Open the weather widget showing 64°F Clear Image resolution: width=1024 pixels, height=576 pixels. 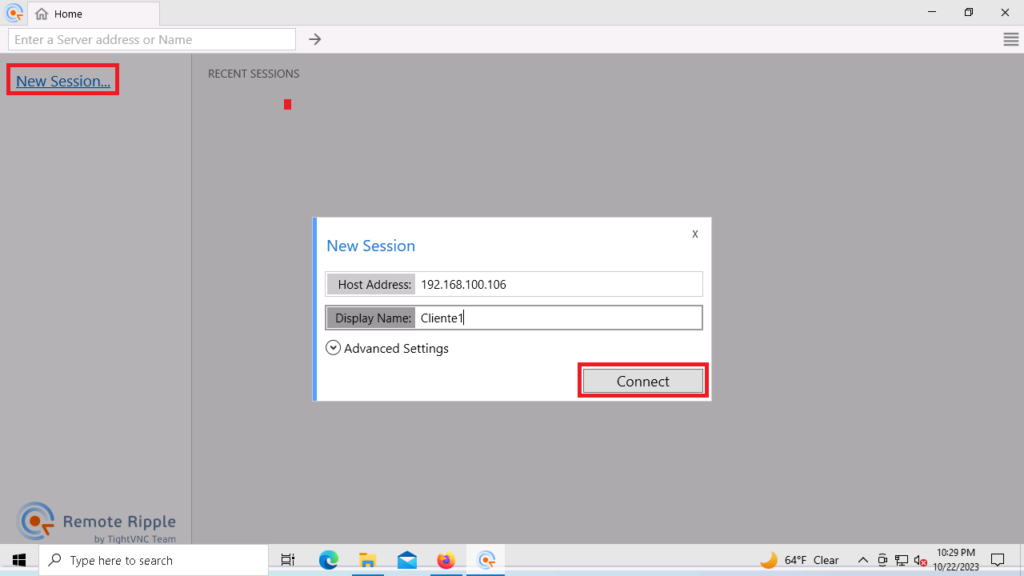(x=799, y=560)
